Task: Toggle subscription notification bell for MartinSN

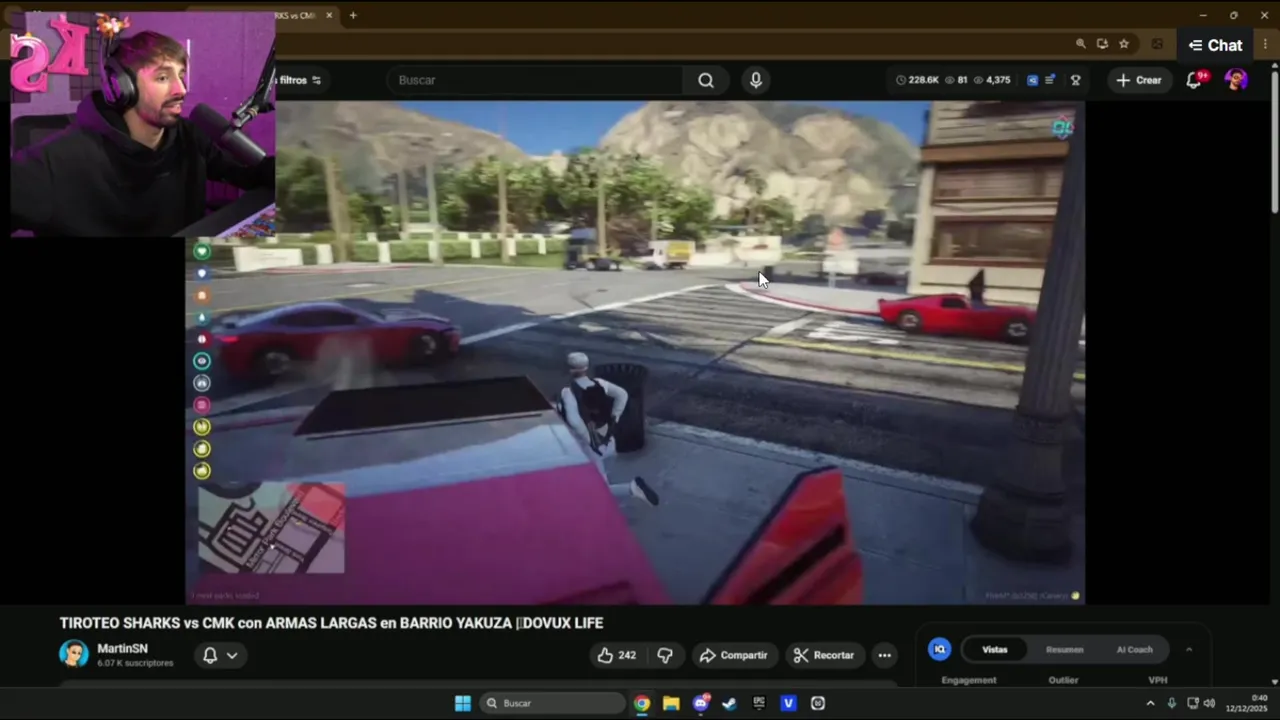Action: (x=220, y=655)
